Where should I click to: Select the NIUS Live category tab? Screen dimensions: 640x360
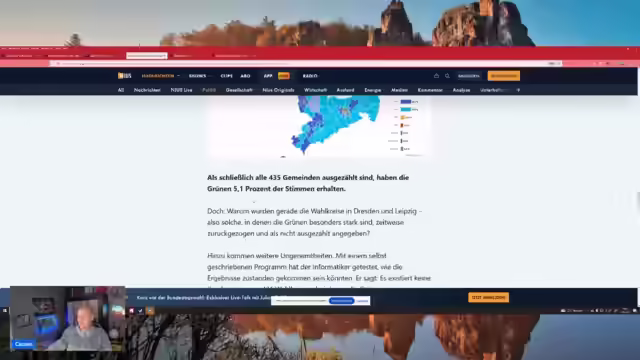tap(181, 90)
